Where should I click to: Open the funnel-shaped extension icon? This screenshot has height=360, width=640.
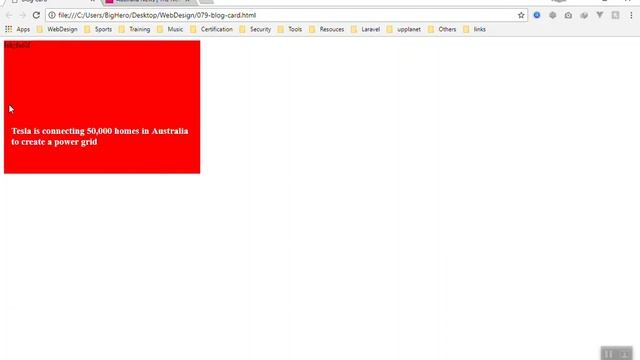click(600, 15)
